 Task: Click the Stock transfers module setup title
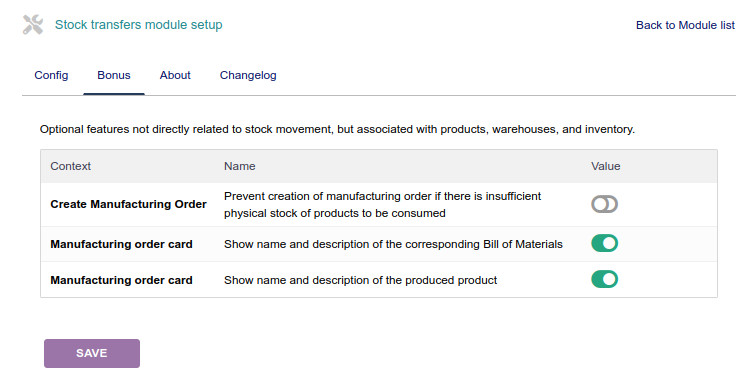click(x=139, y=25)
